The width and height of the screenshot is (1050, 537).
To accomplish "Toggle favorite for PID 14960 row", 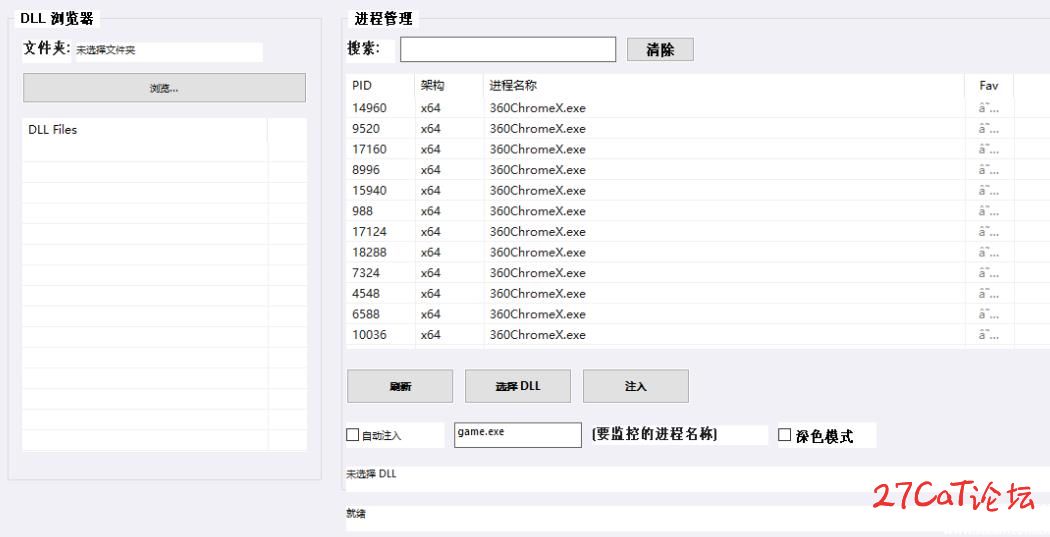I will (989, 108).
